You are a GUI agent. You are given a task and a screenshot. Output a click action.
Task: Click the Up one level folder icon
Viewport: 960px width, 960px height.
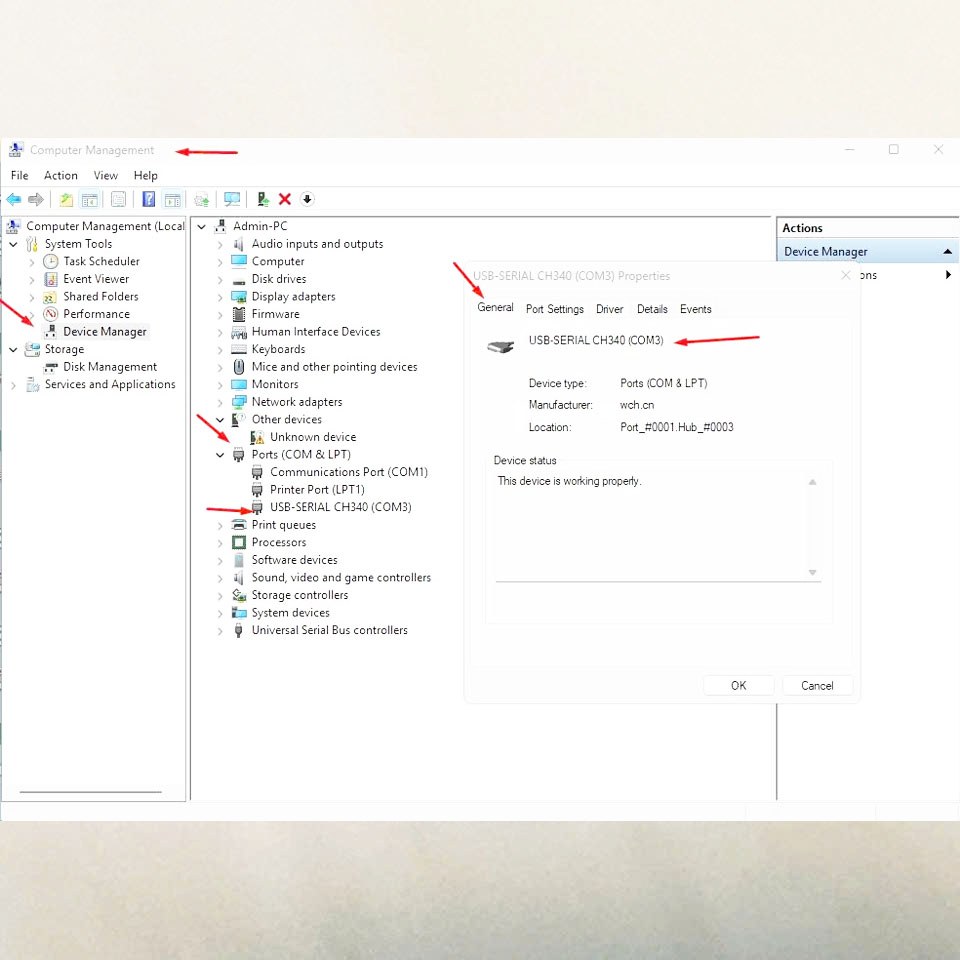tap(66, 199)
